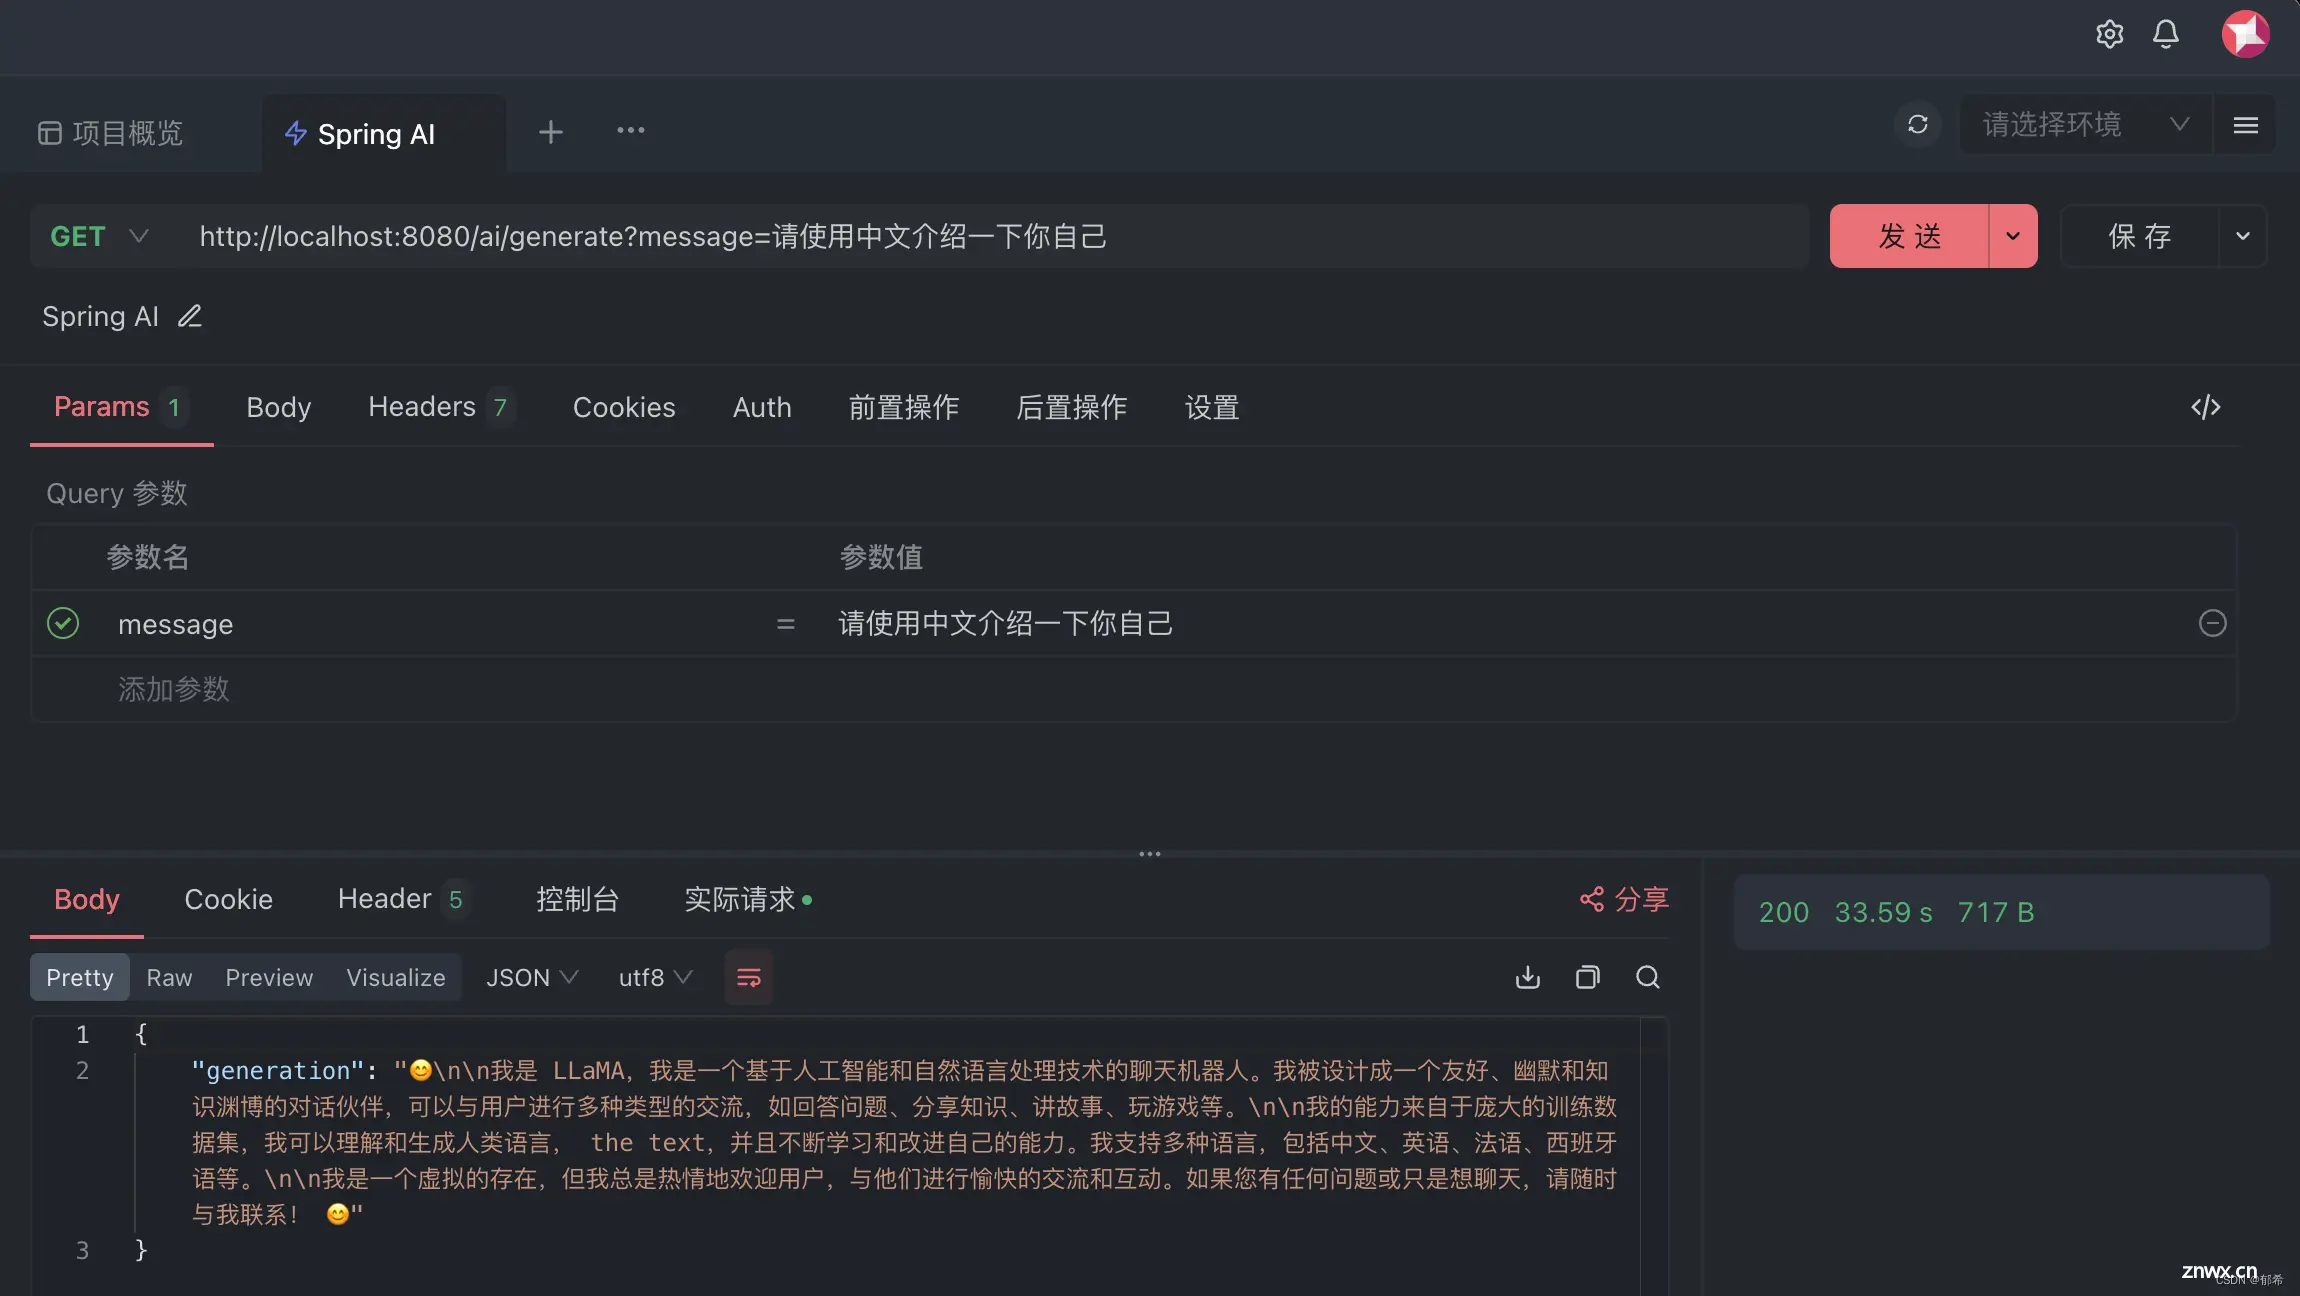
Task: Click the settings gear icon top right
Action: pyautogui.click(x=2107, y=35)
